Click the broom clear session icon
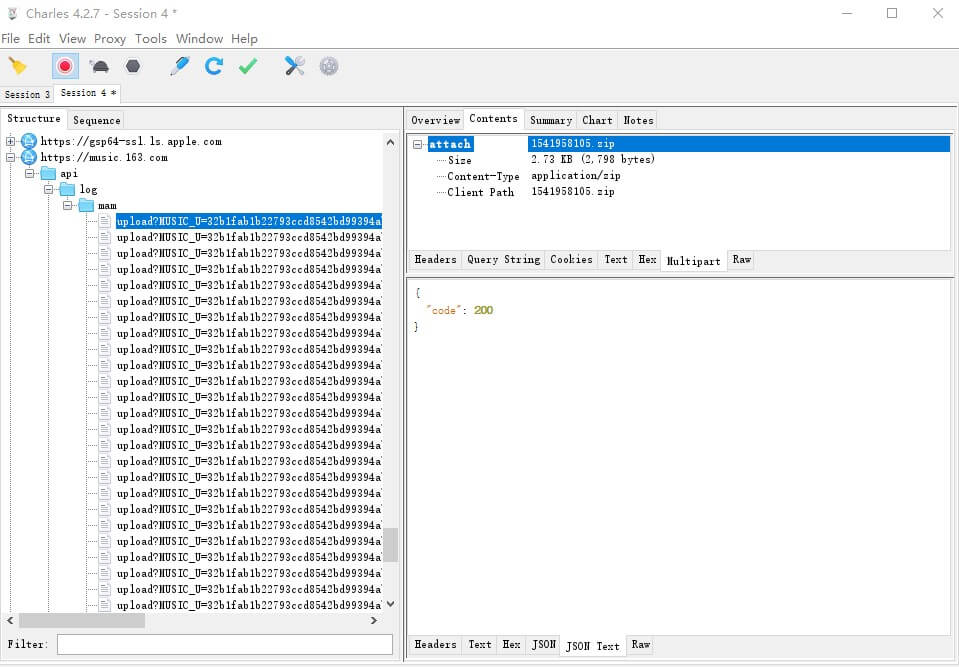 point(18,66)
